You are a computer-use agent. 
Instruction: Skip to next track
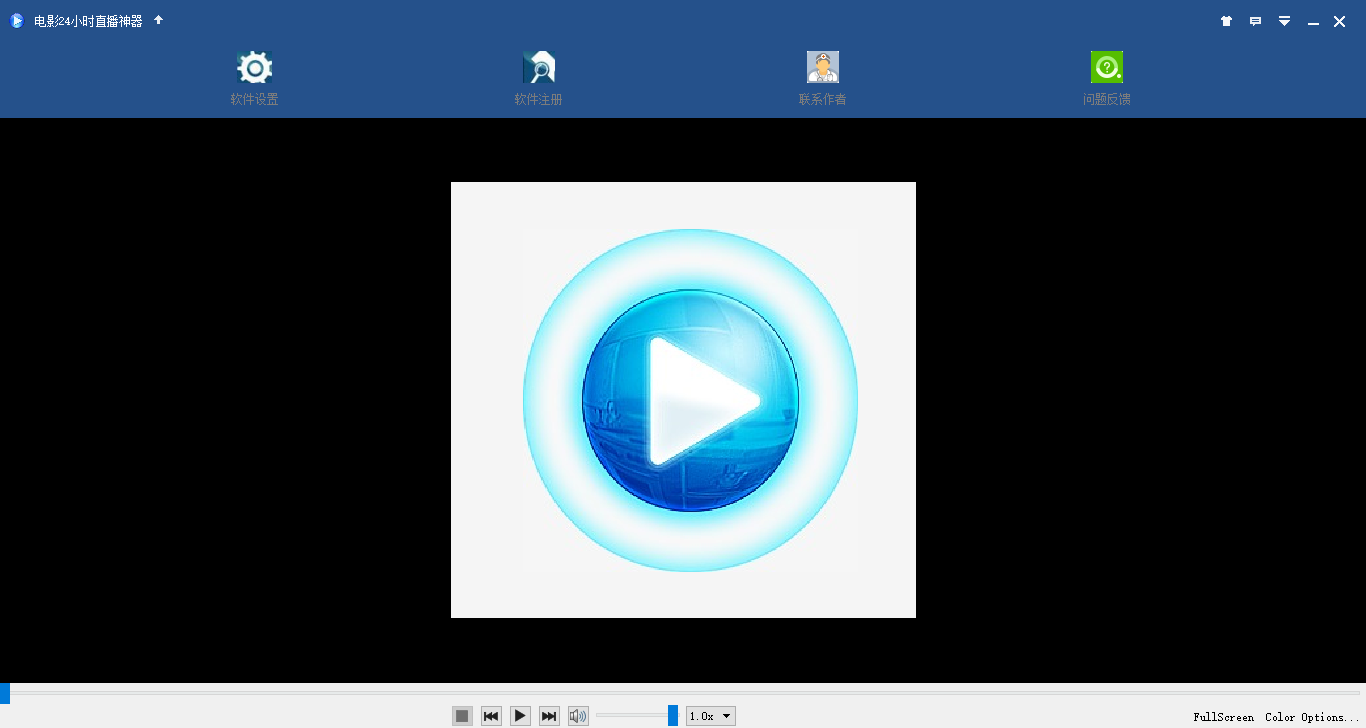pos(549,716)
